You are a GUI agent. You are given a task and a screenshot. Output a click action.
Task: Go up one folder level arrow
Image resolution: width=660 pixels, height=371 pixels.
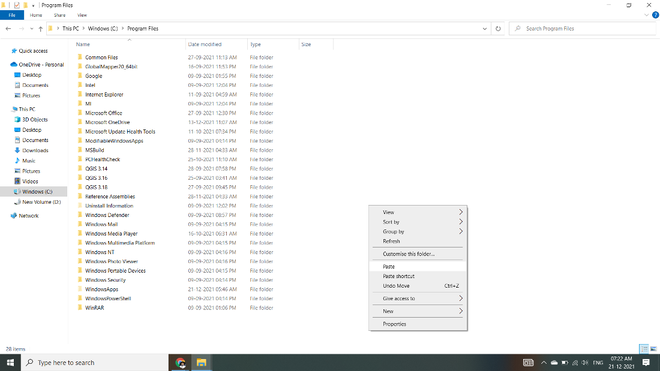pyautogui.click(x=40, y=29)
